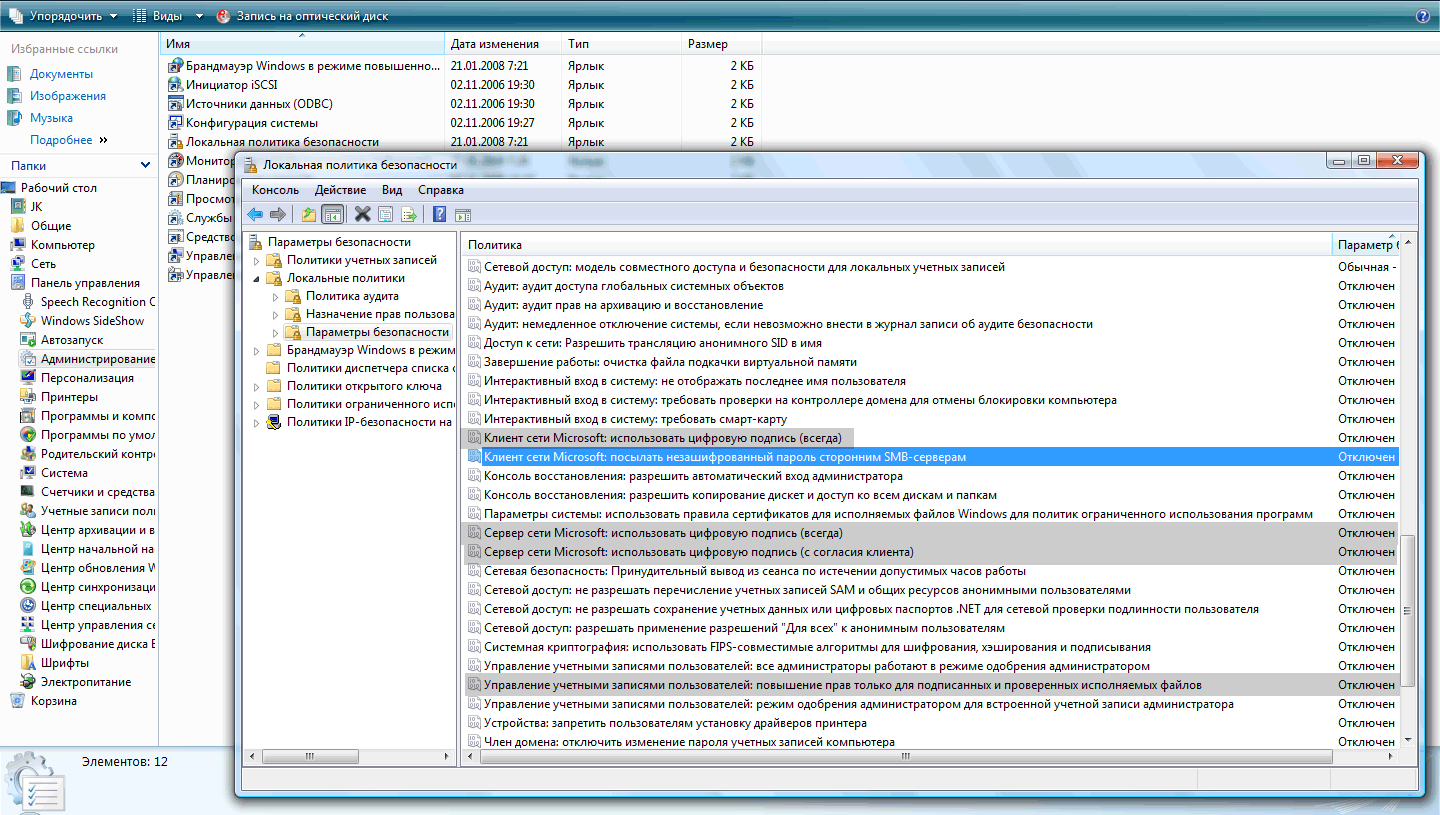Click the Export list toolbar icon

408,214
